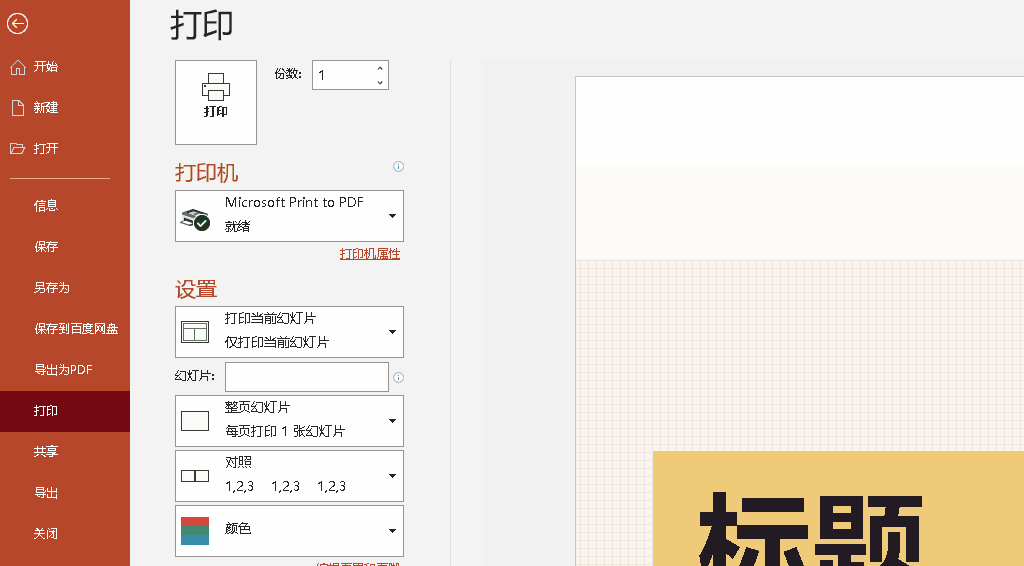Open the 整页幻灯片 layout dropdown
The width and height of the screenshot is (1024, 566).
[x=289, y=421]
